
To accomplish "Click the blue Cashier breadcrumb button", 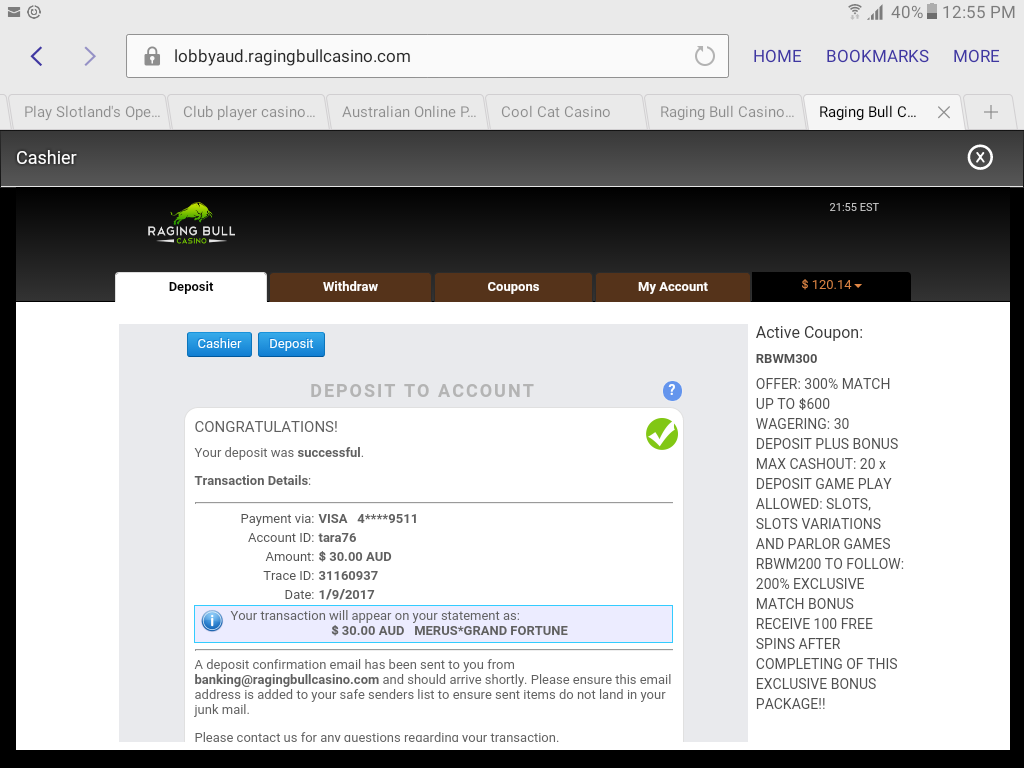I will click(219, 344).
